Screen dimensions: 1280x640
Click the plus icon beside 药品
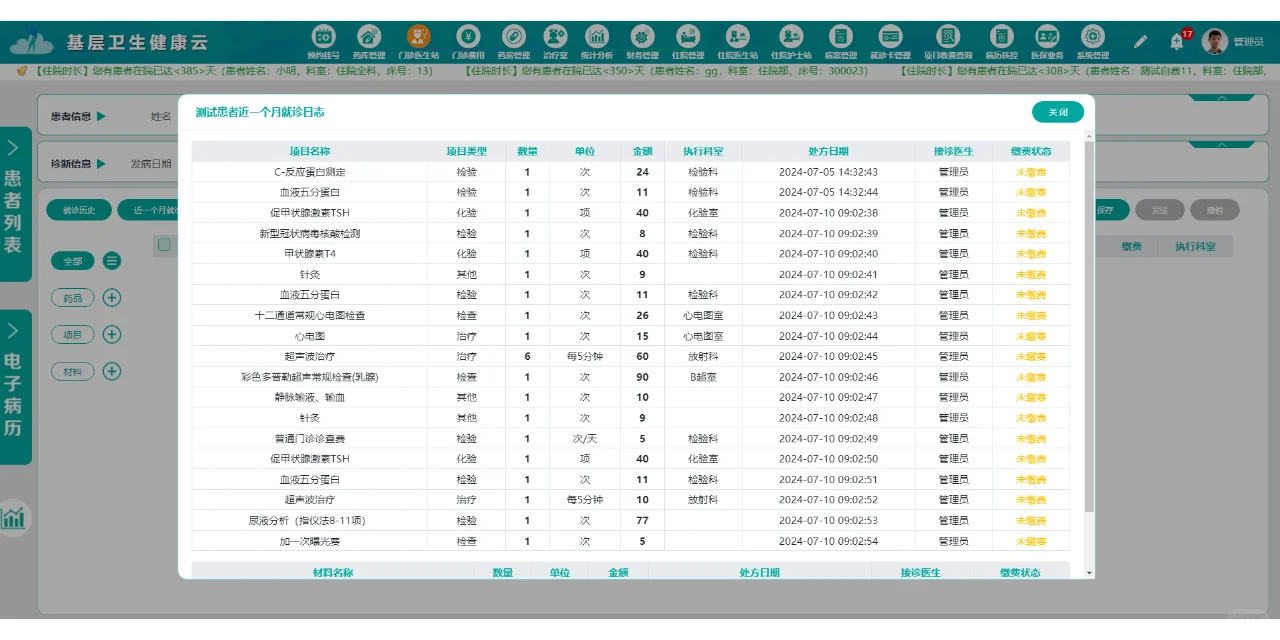click(x=112, y=297)
